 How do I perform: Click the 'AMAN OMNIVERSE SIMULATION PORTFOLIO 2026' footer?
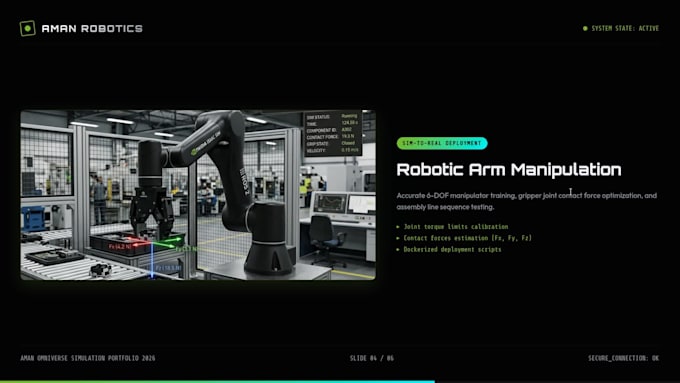tap(88, 358)
